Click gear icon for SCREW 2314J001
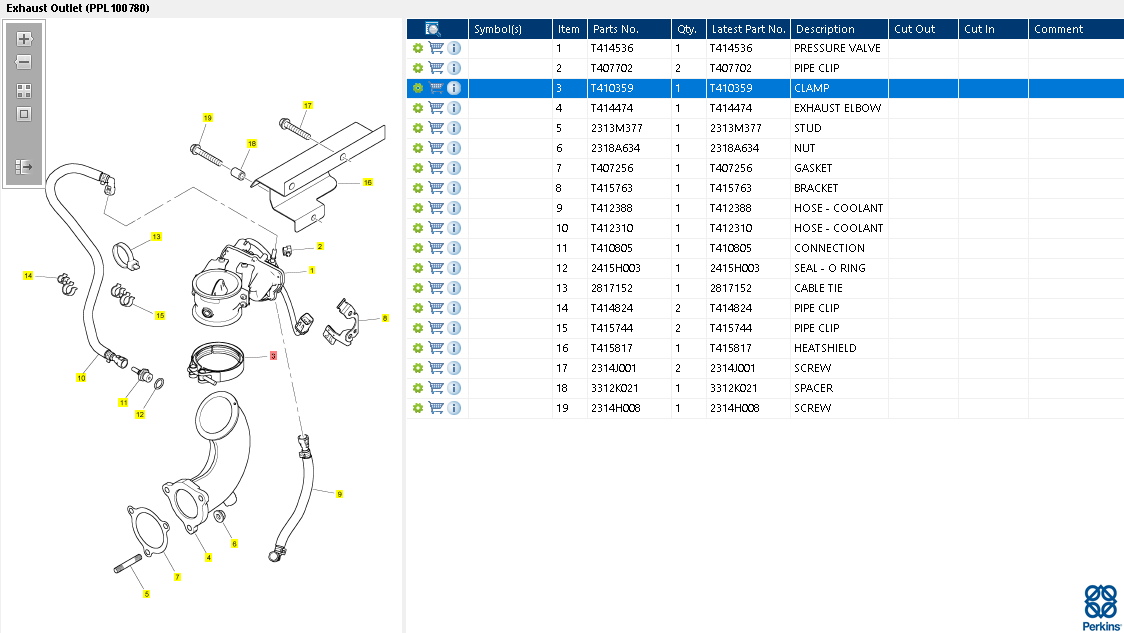 tap(418, 368)
